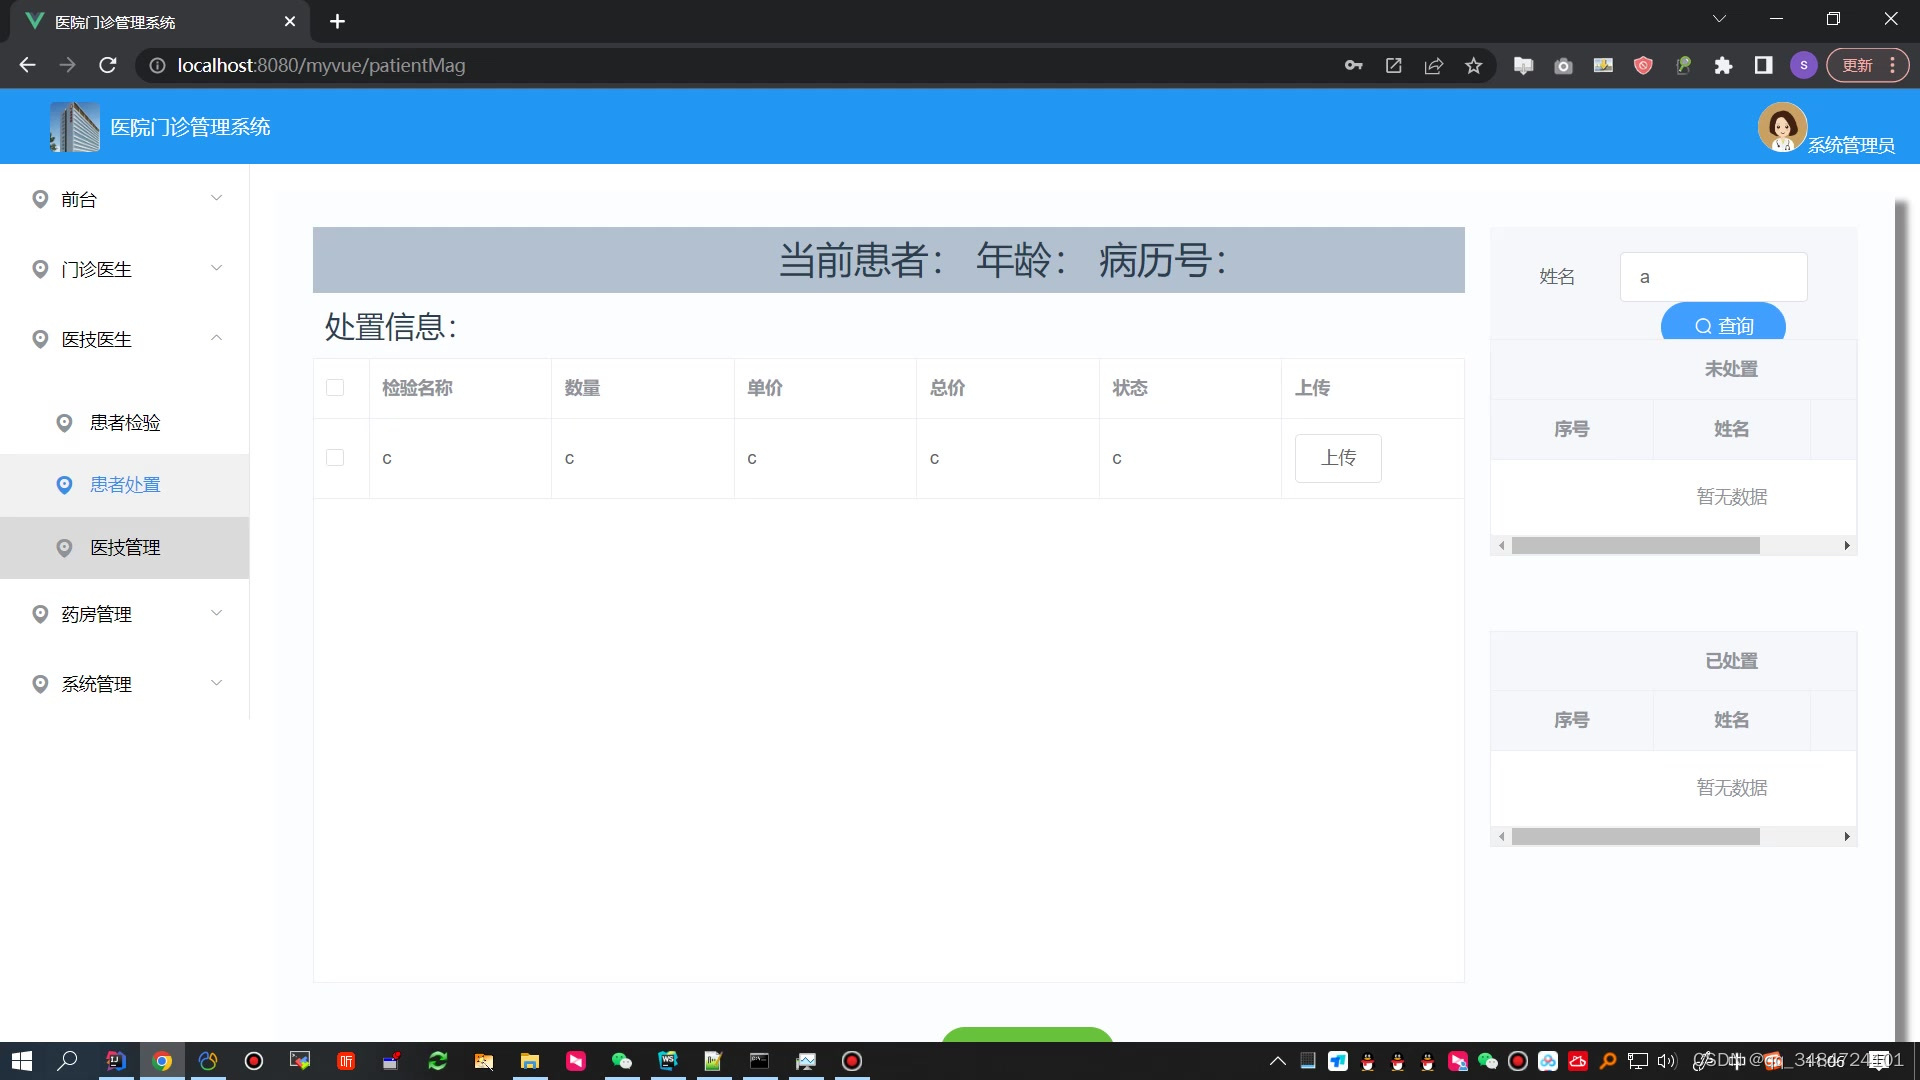Select the 患者处置 menu item
The width and height of the screenshot is (1920, 1080).
point(125,485)
